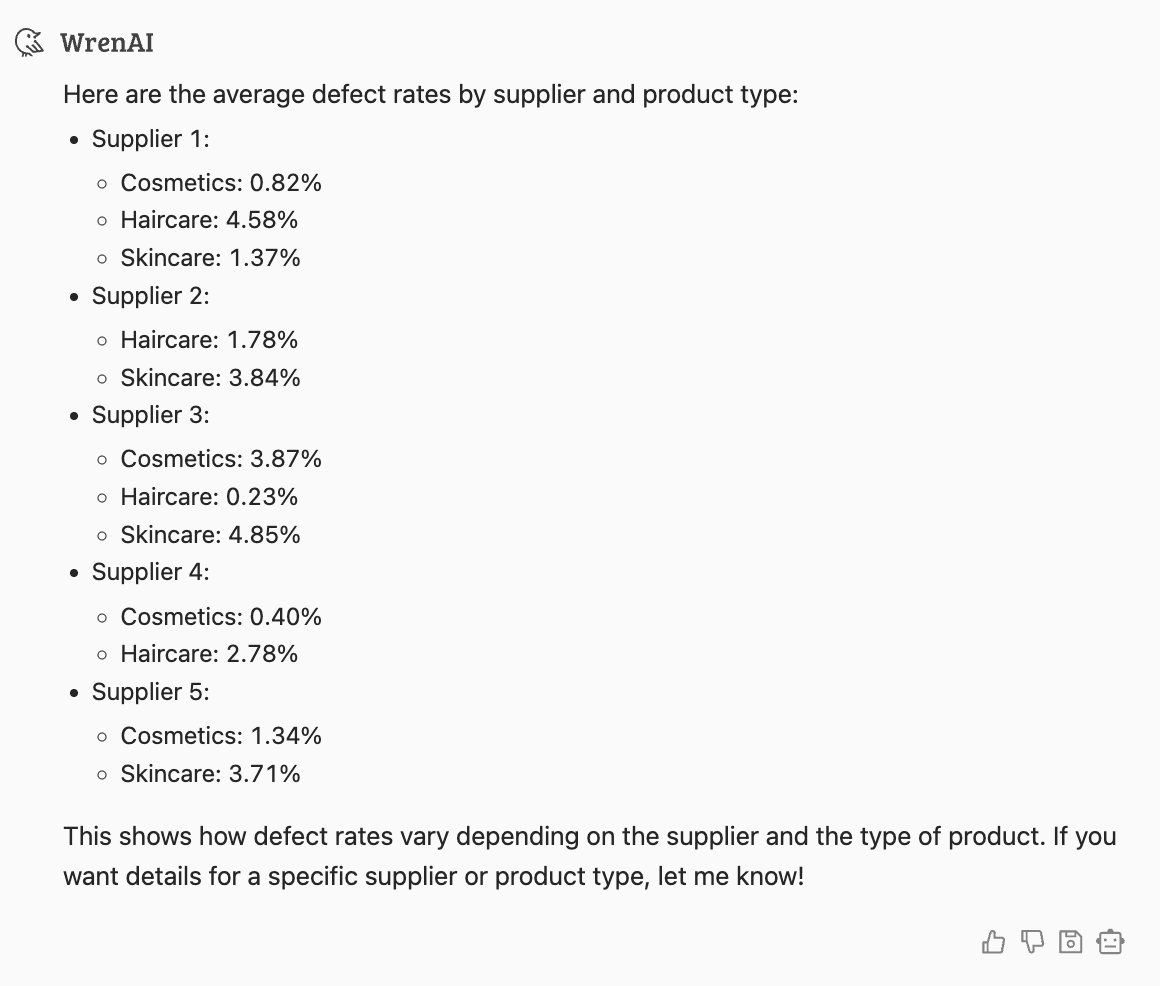This screenshot has height=986, width=1160.
Task: Click the floppy disk save icon
Action: click(x=1071, y=942)
